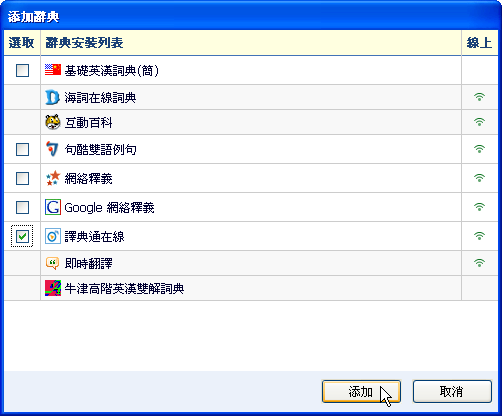Click the online signal icon for 句酷雙語例句
The width and height of the screenshot is (502, 416).
[479, 149]
